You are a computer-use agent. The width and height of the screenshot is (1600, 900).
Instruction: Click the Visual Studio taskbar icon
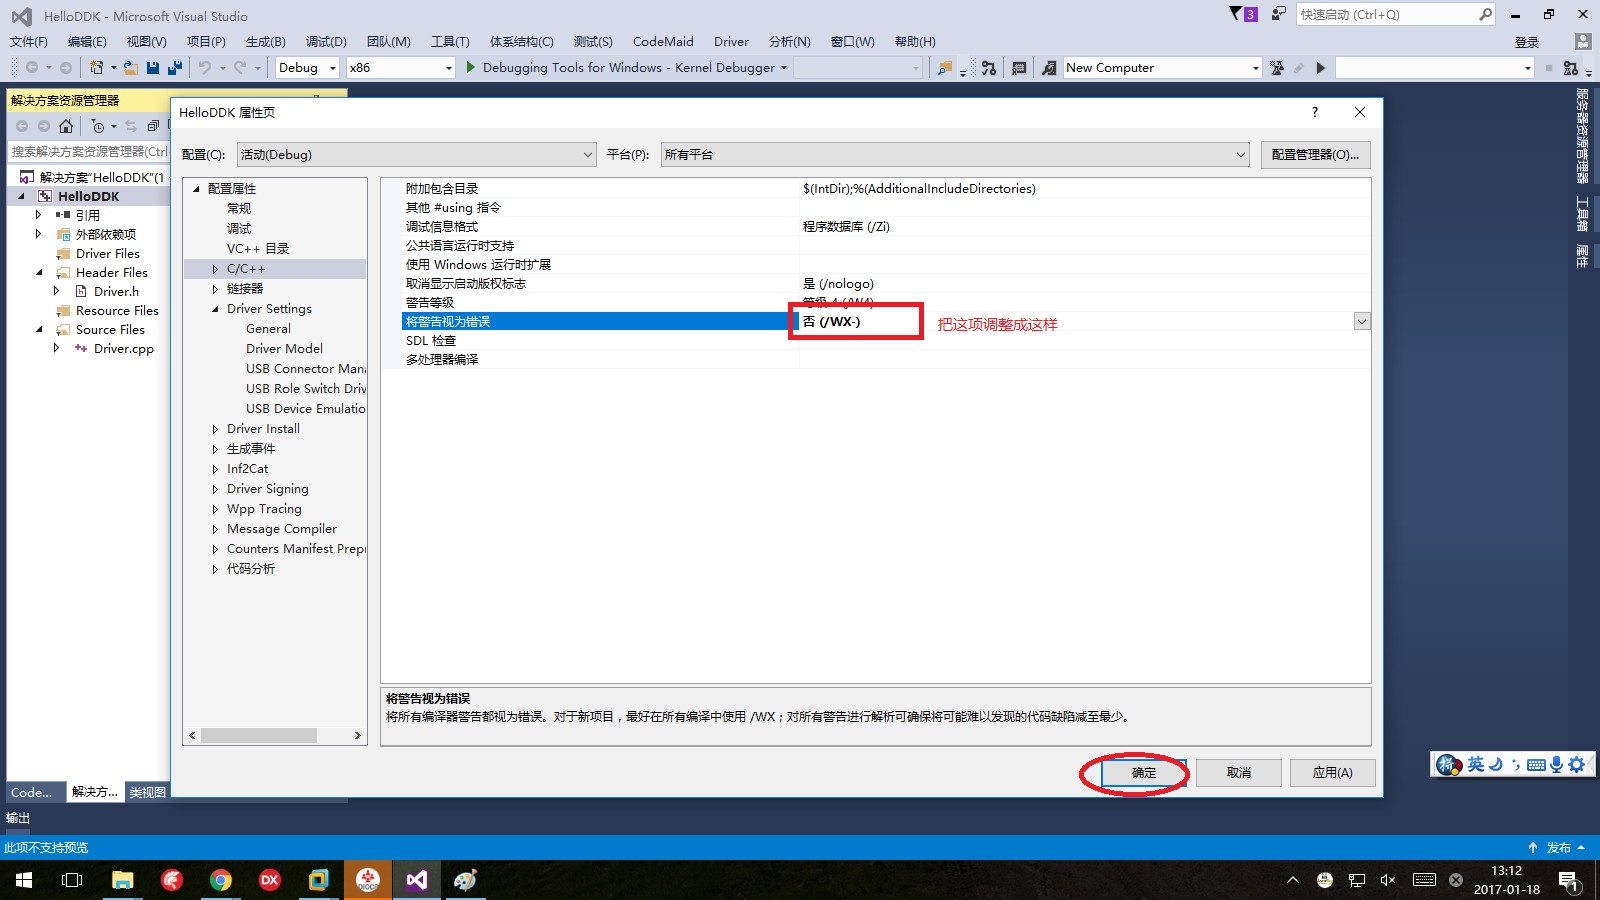[417, 880]
